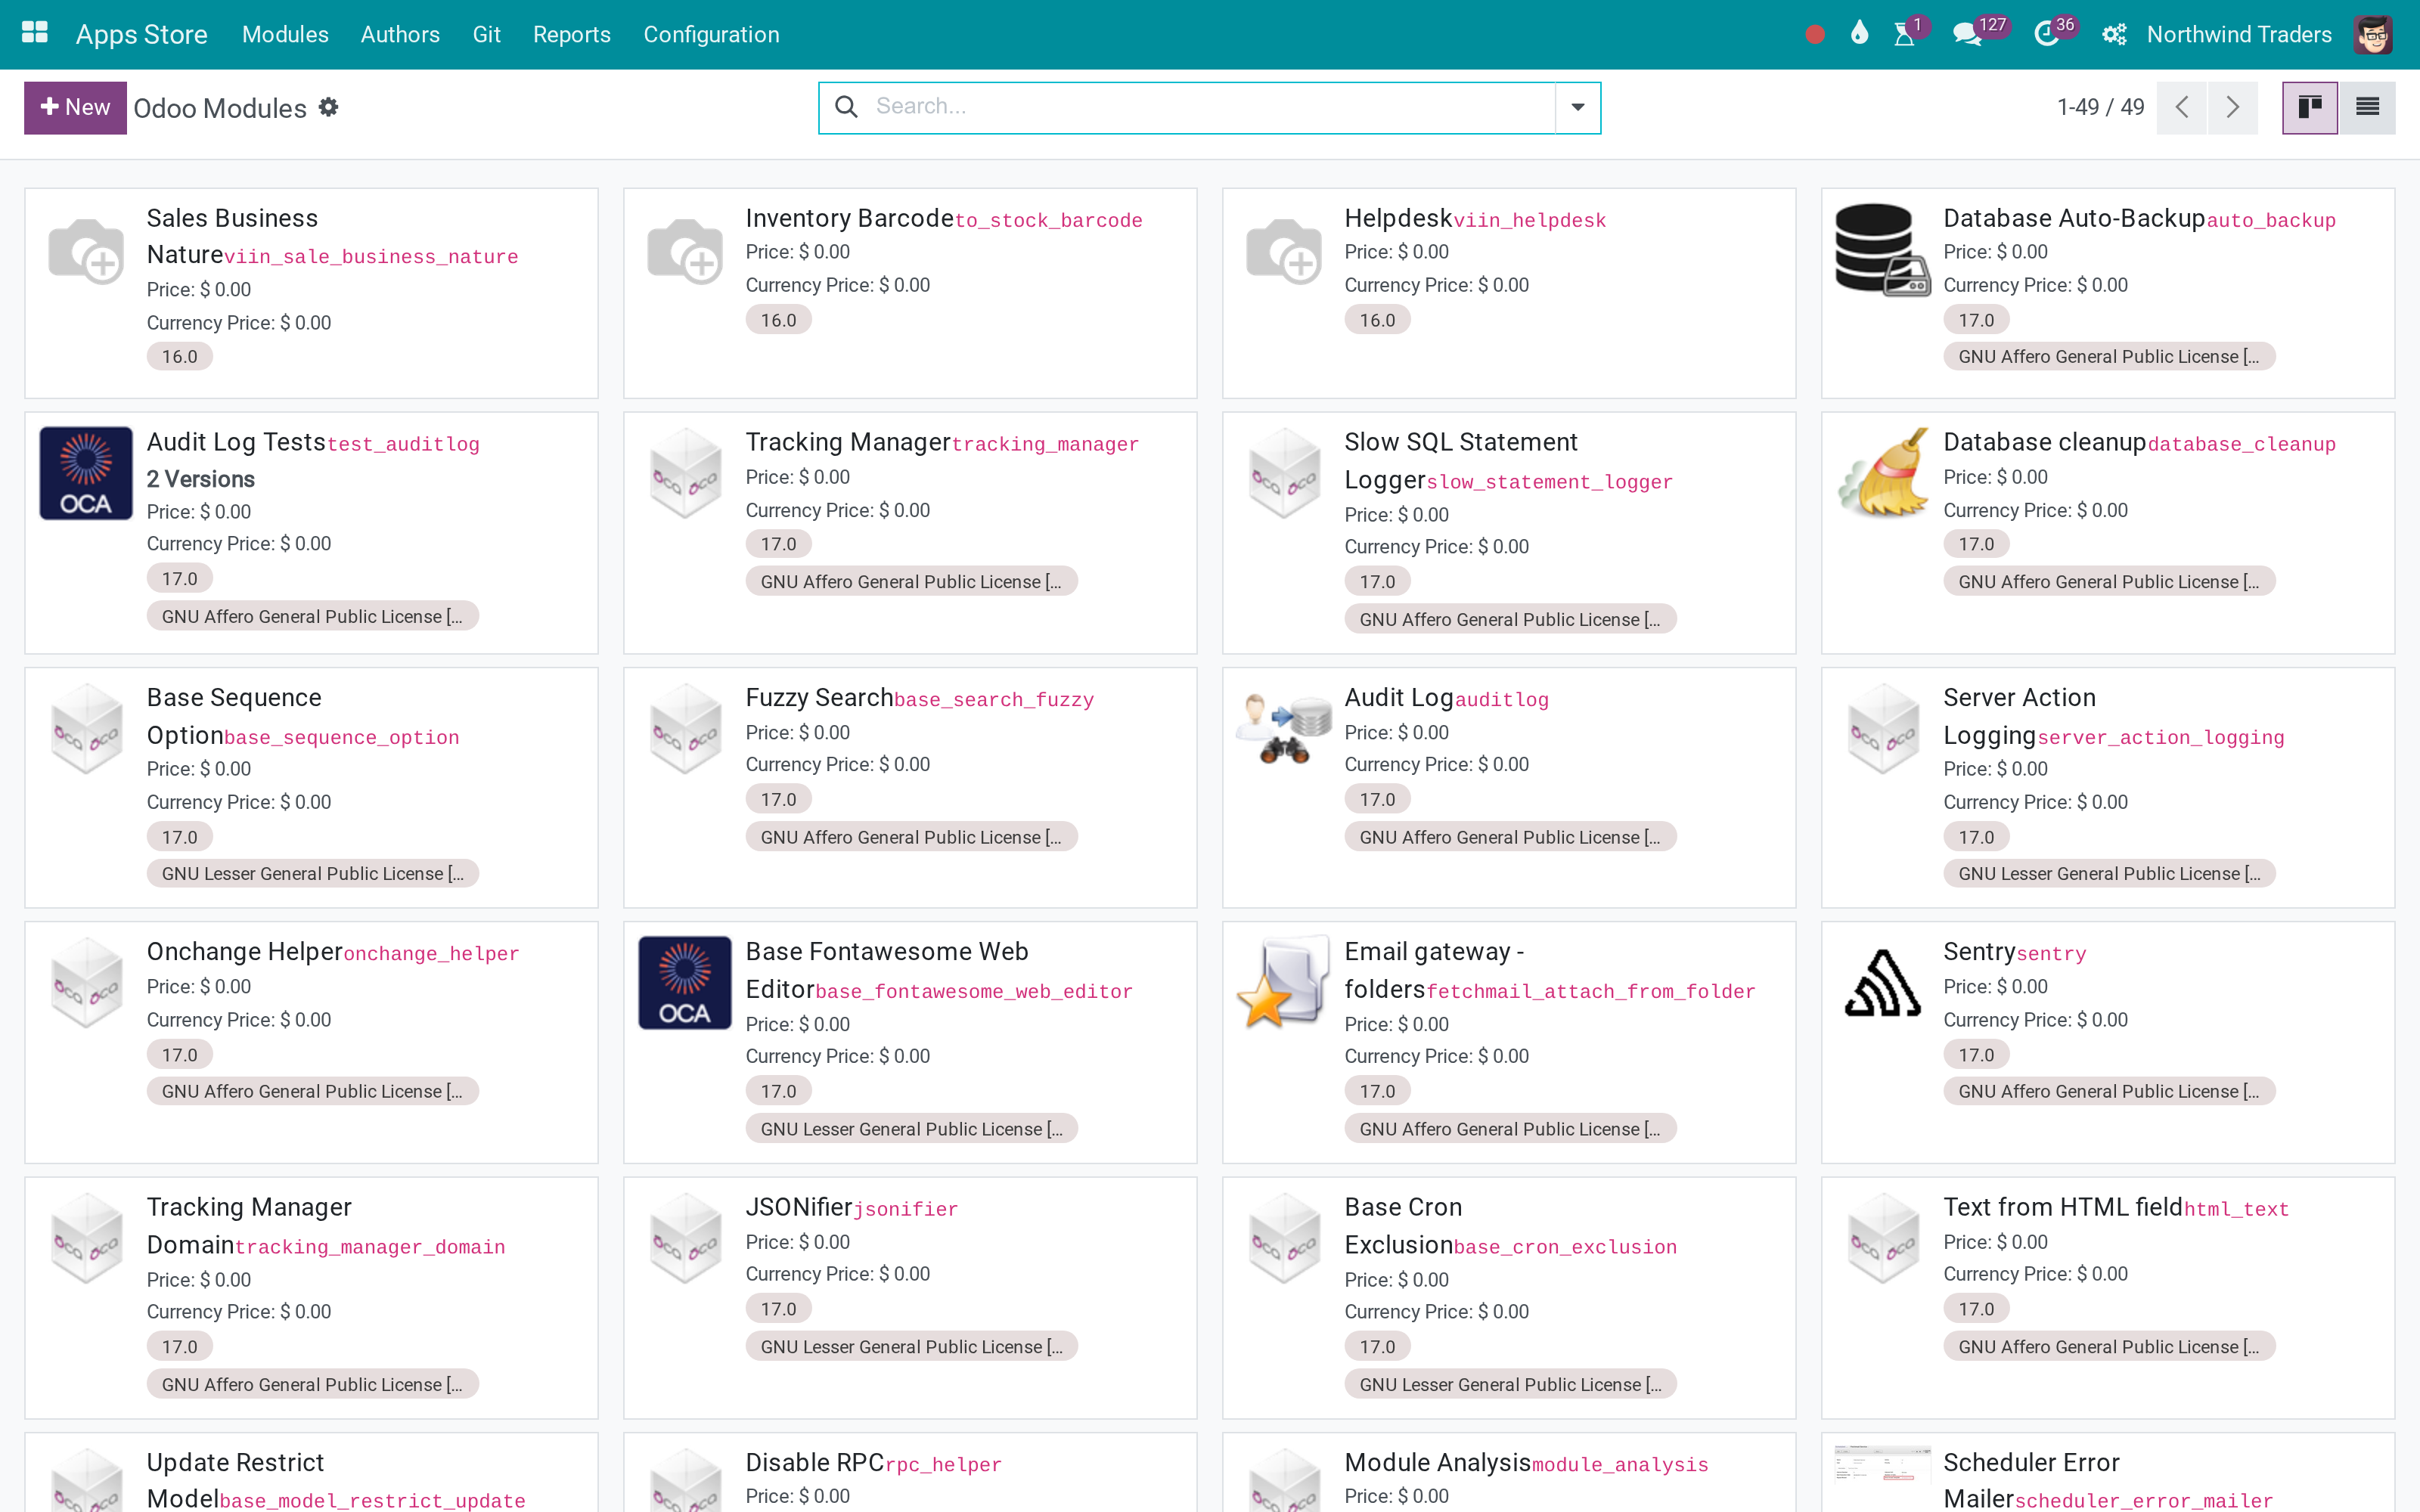2420x1512 pixels.
Task: Click the to_stock_barcode technical name
Action: pos(1049,220)
